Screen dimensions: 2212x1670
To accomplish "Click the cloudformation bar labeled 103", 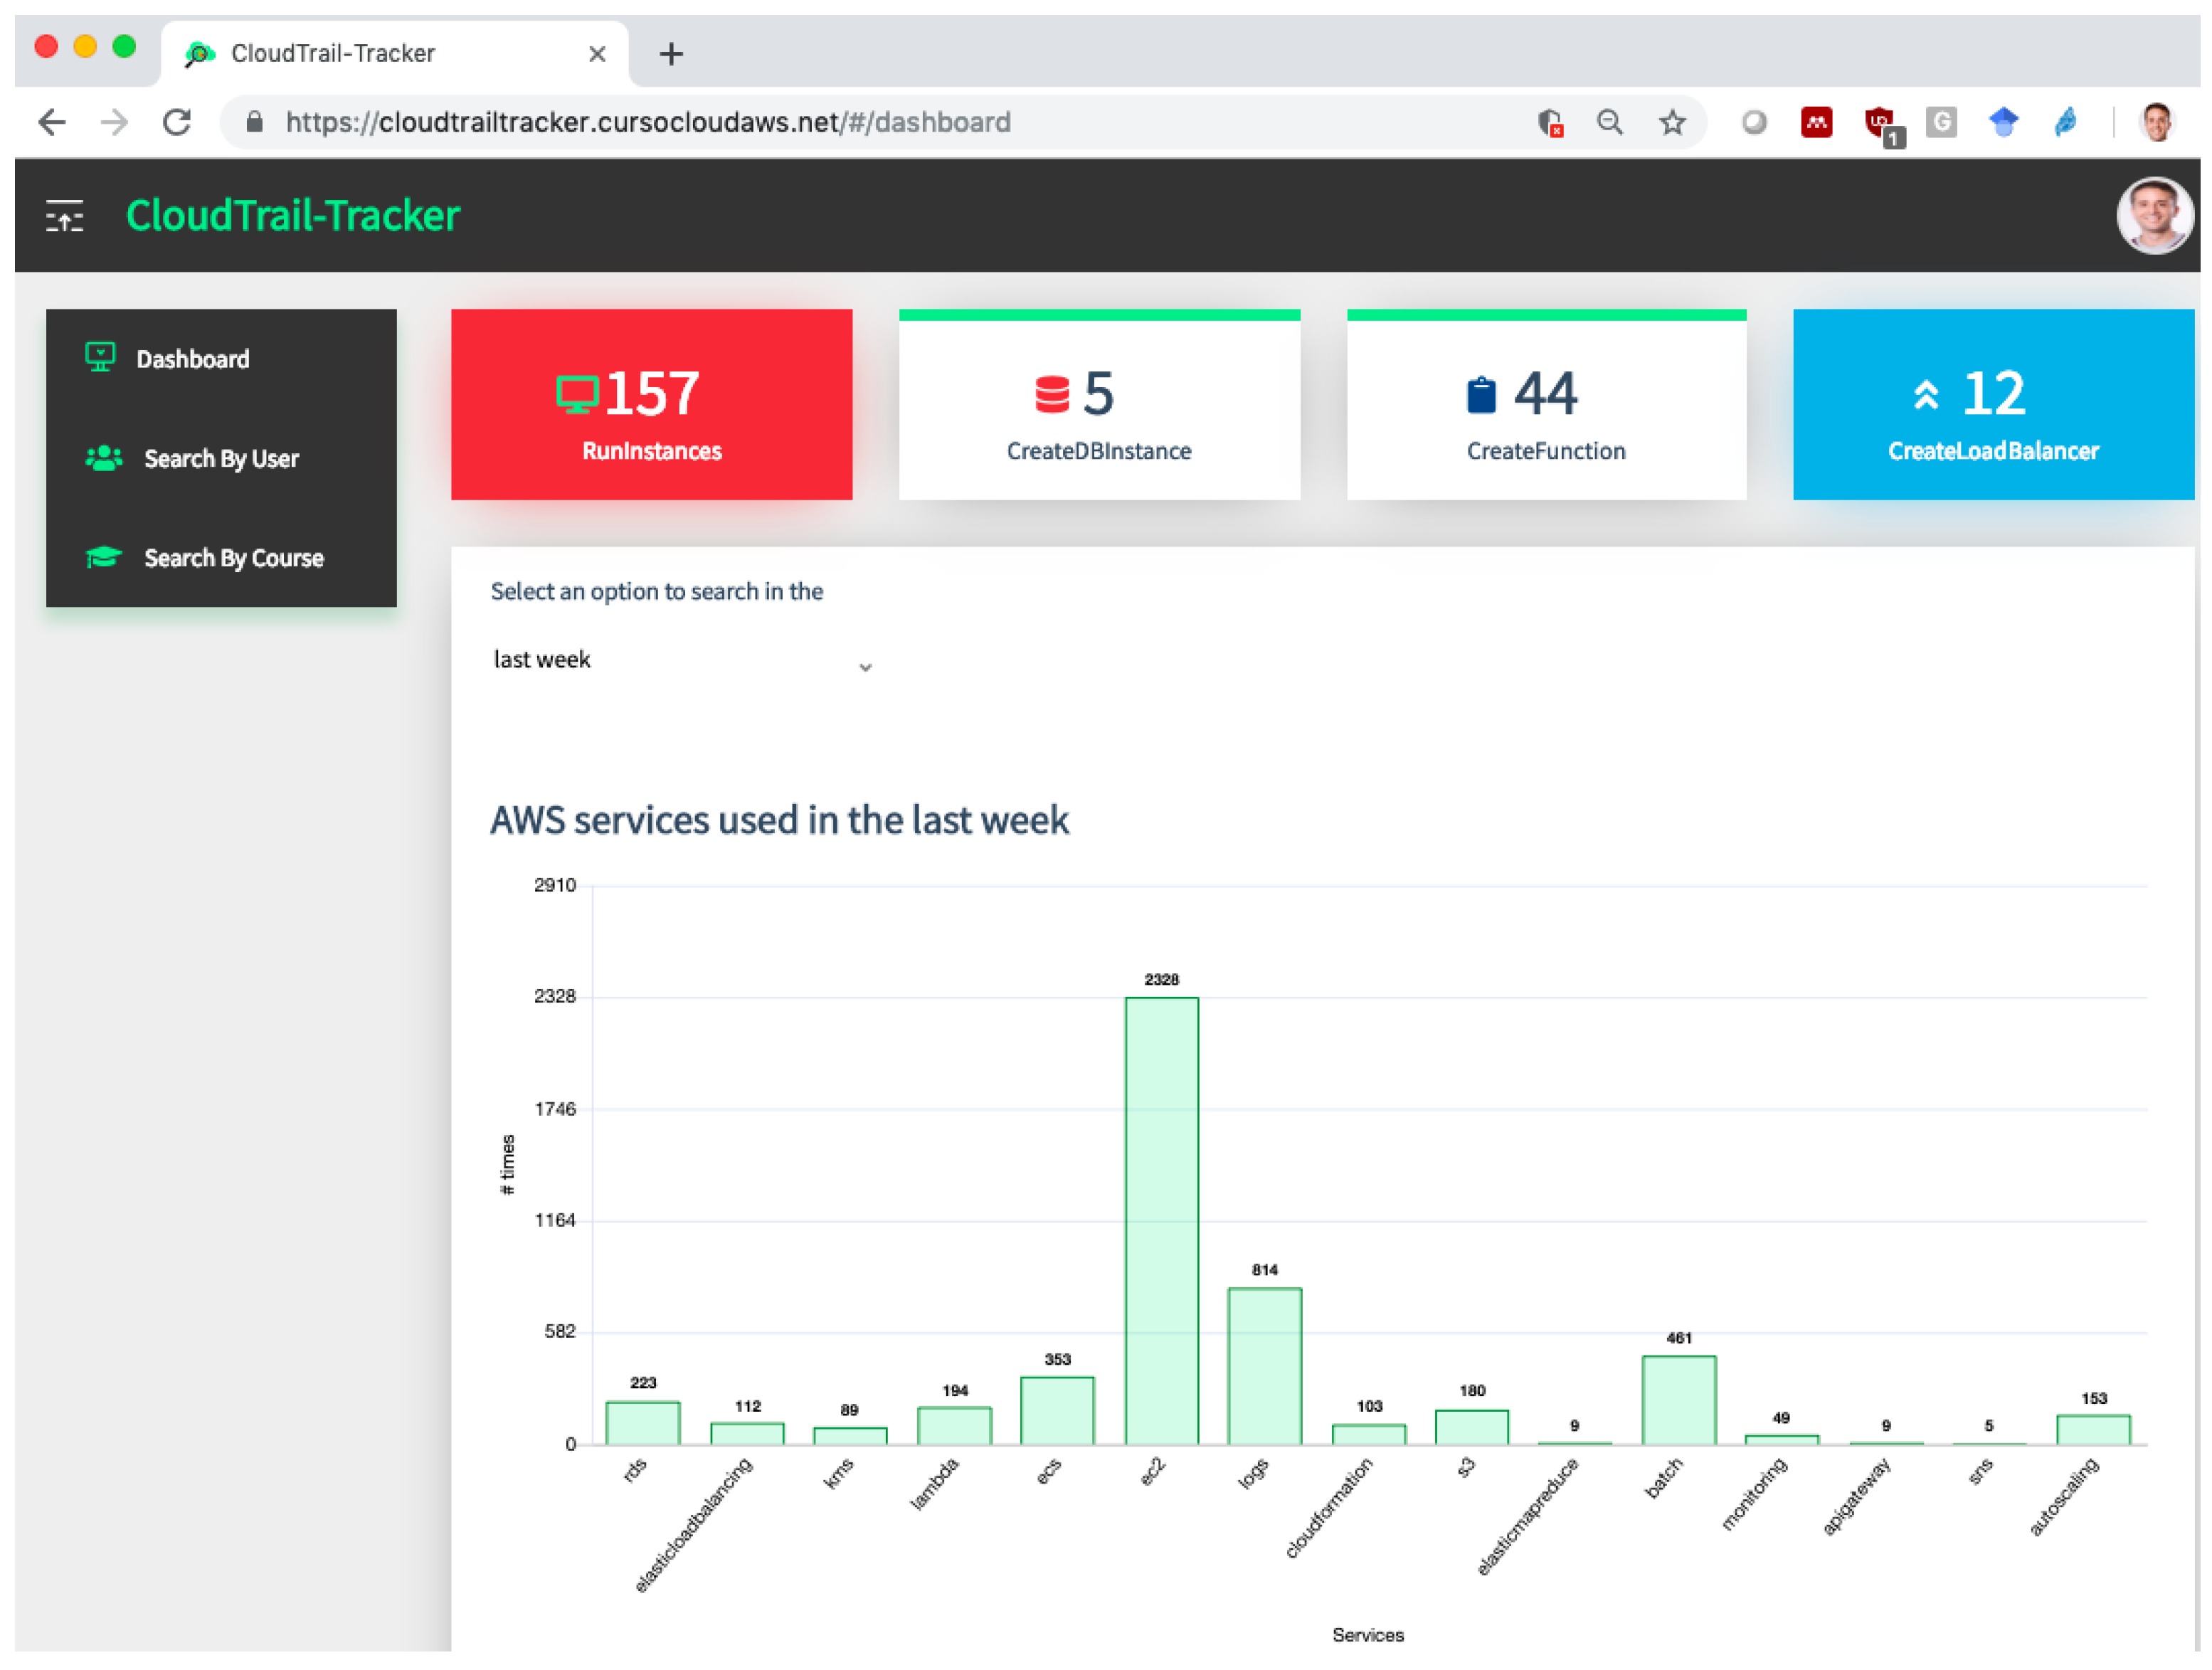I will tap(1368, 1435).
